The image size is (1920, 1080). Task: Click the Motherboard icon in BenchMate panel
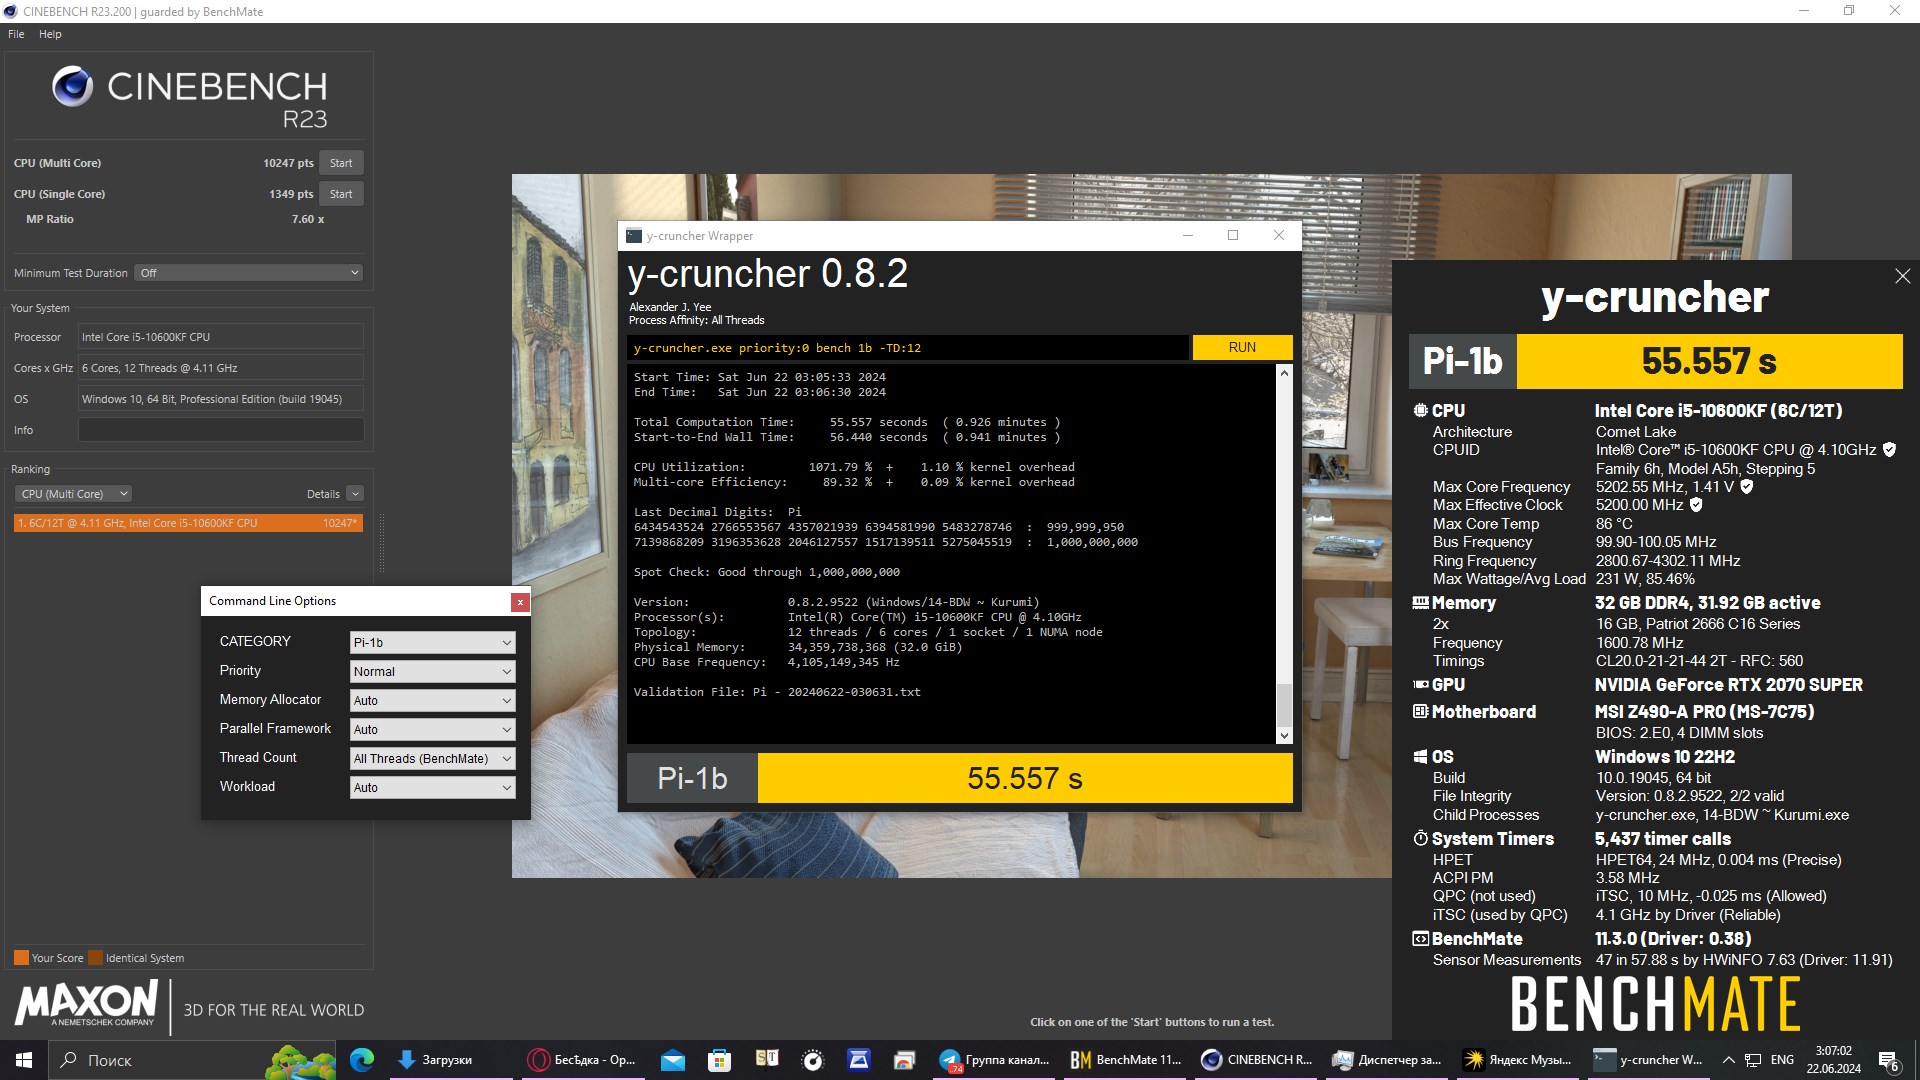click(x=1420, y=712)
